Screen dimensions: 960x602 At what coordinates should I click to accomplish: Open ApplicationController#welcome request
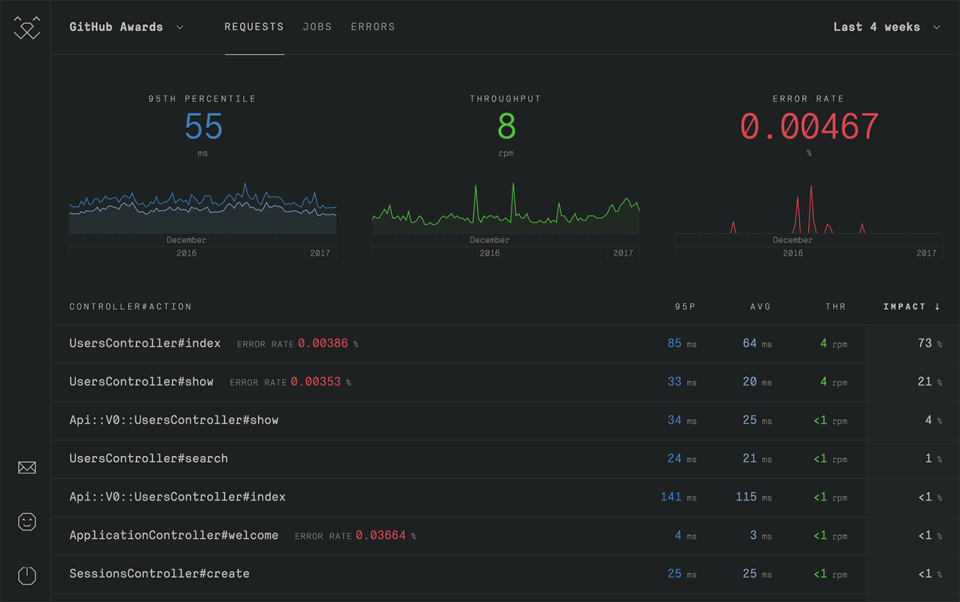173,535
